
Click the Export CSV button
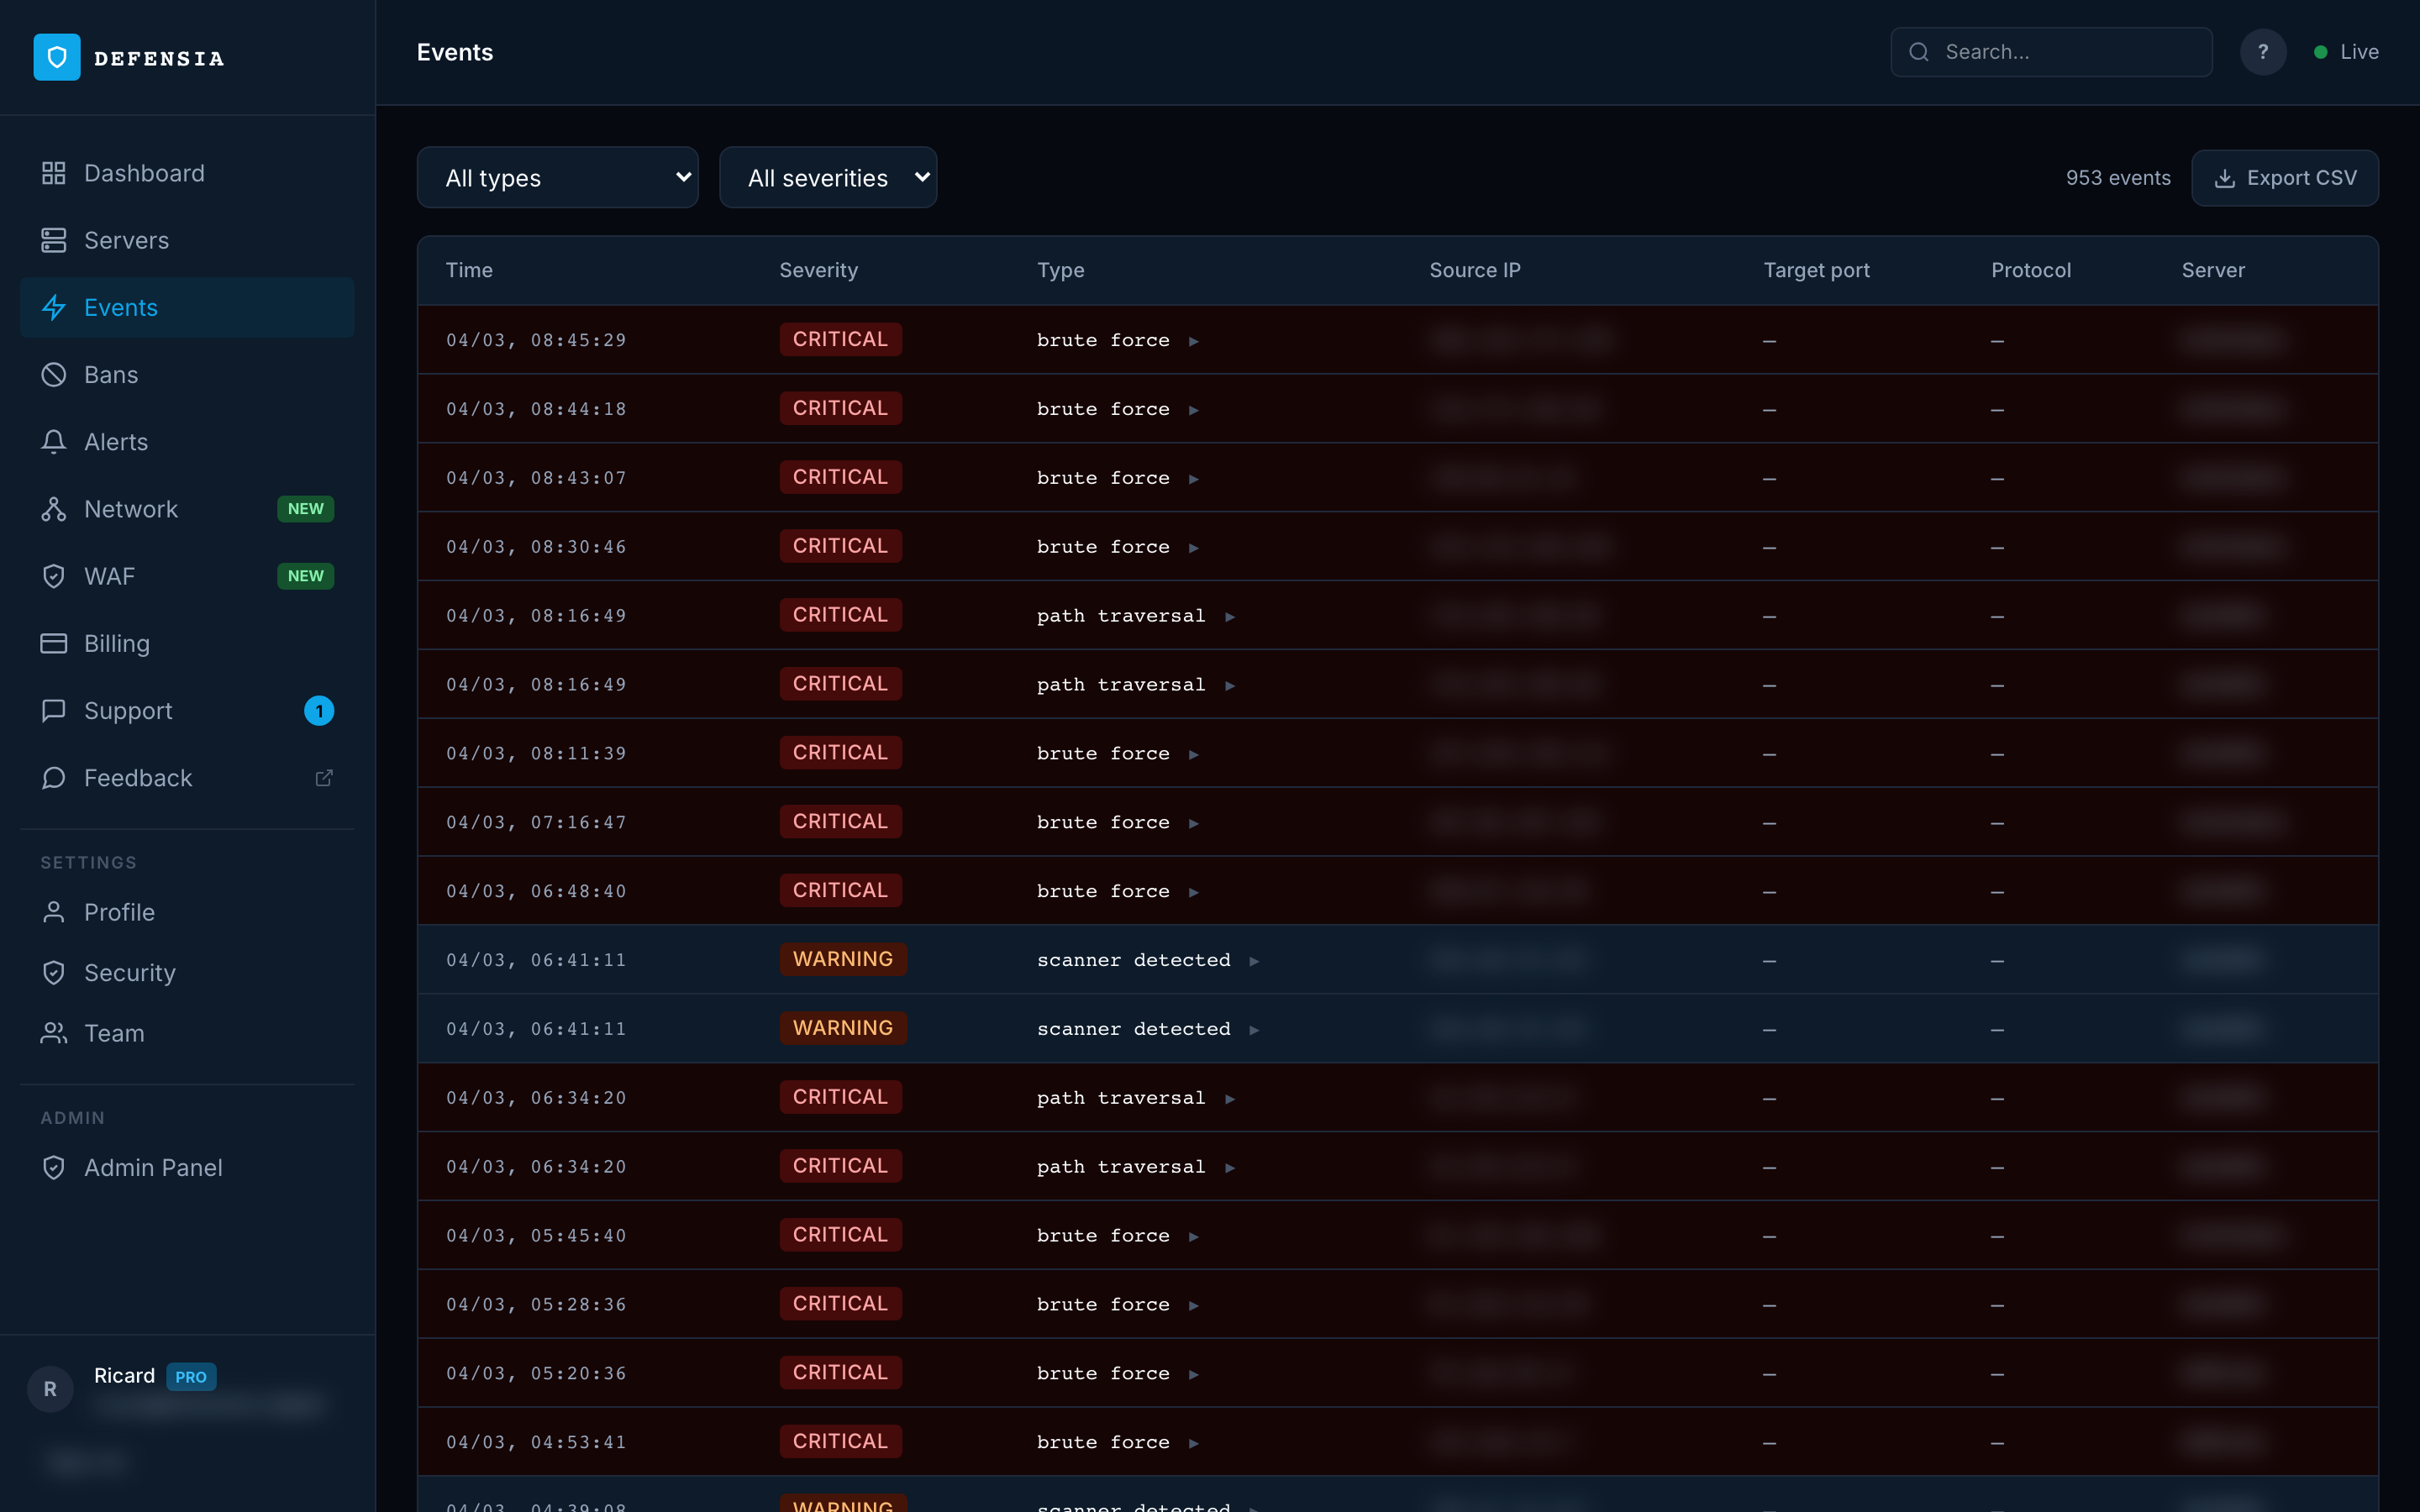point(2285,178)
